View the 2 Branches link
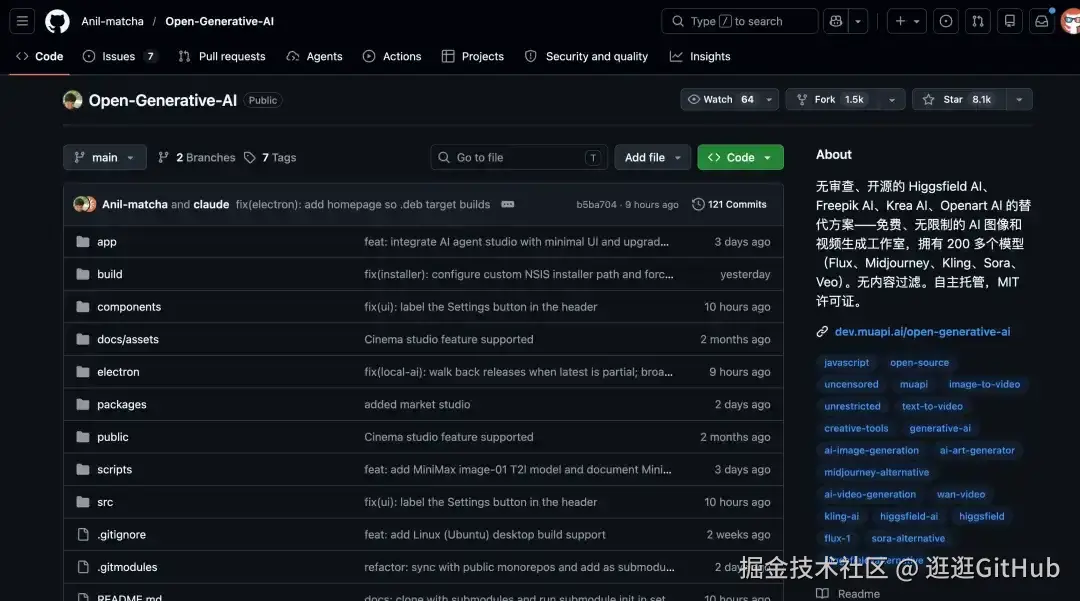 (196, 158)
